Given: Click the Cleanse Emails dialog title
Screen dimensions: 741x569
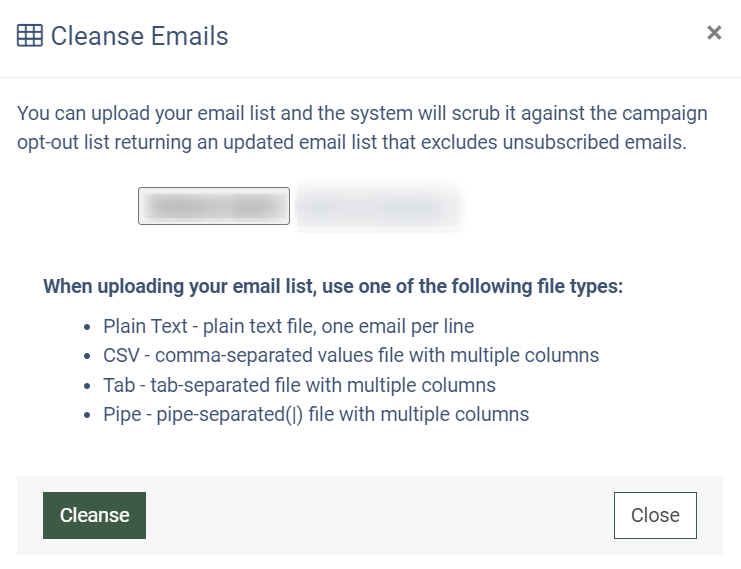Looking at the screenshot, I should click(x=139, y=36).
